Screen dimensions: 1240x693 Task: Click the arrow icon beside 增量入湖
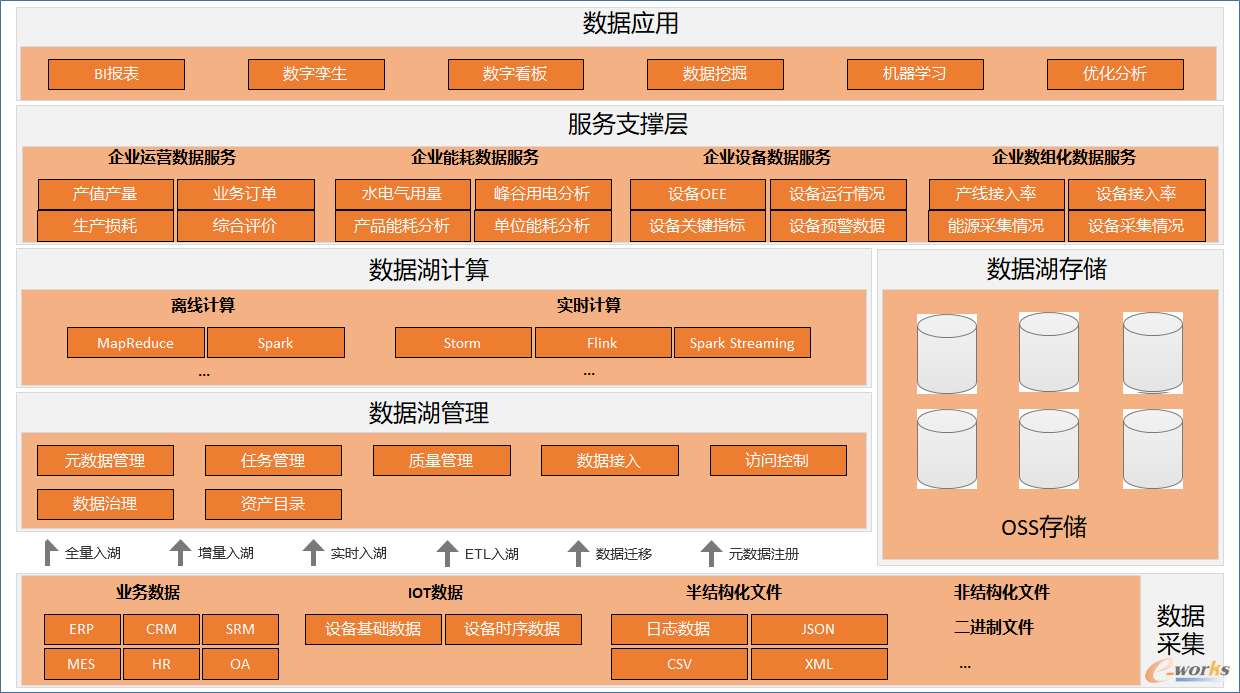pyautogui.click(x=180, y=552)
